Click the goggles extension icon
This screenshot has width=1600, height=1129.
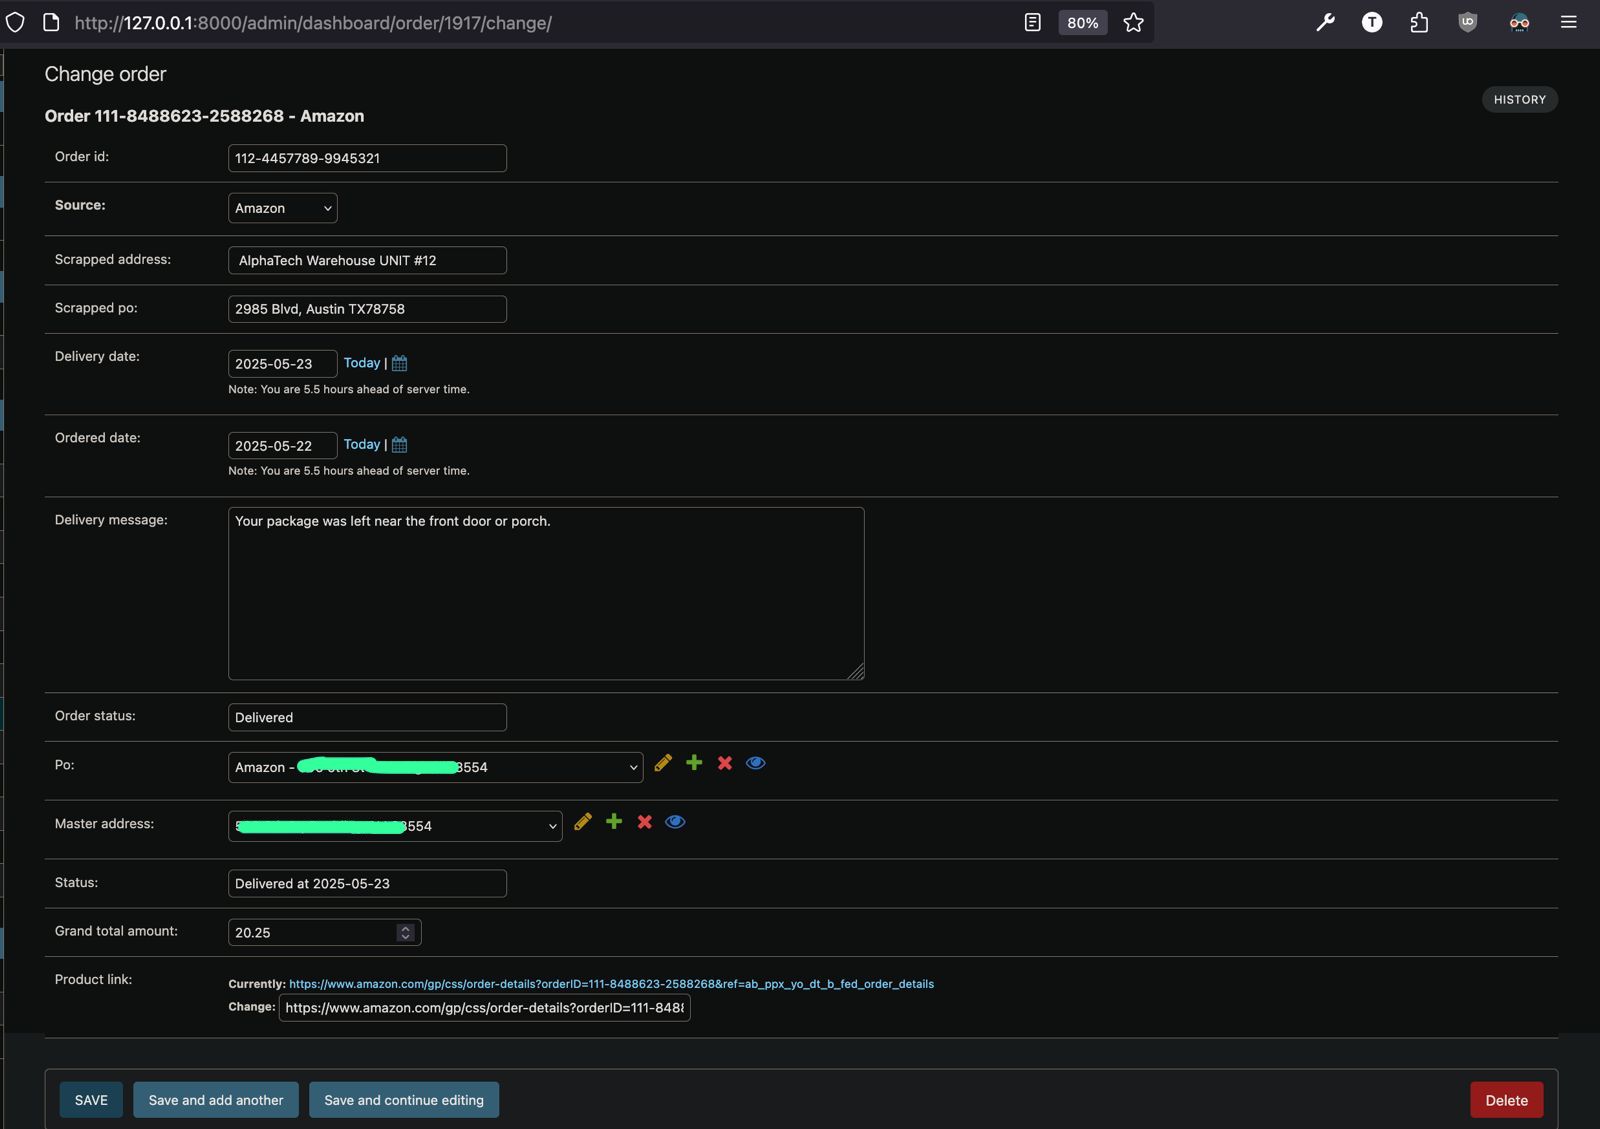[1519, 22]
